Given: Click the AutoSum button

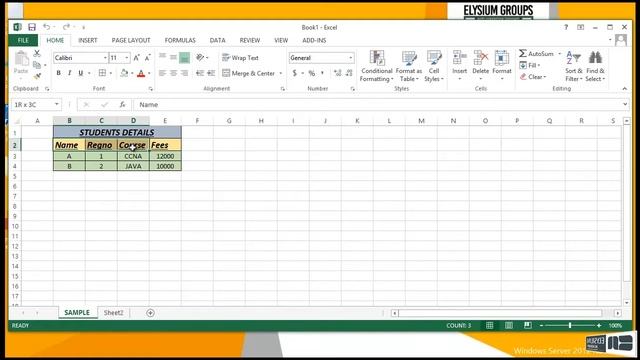Looking at the screenshot, I should (536, 53).
